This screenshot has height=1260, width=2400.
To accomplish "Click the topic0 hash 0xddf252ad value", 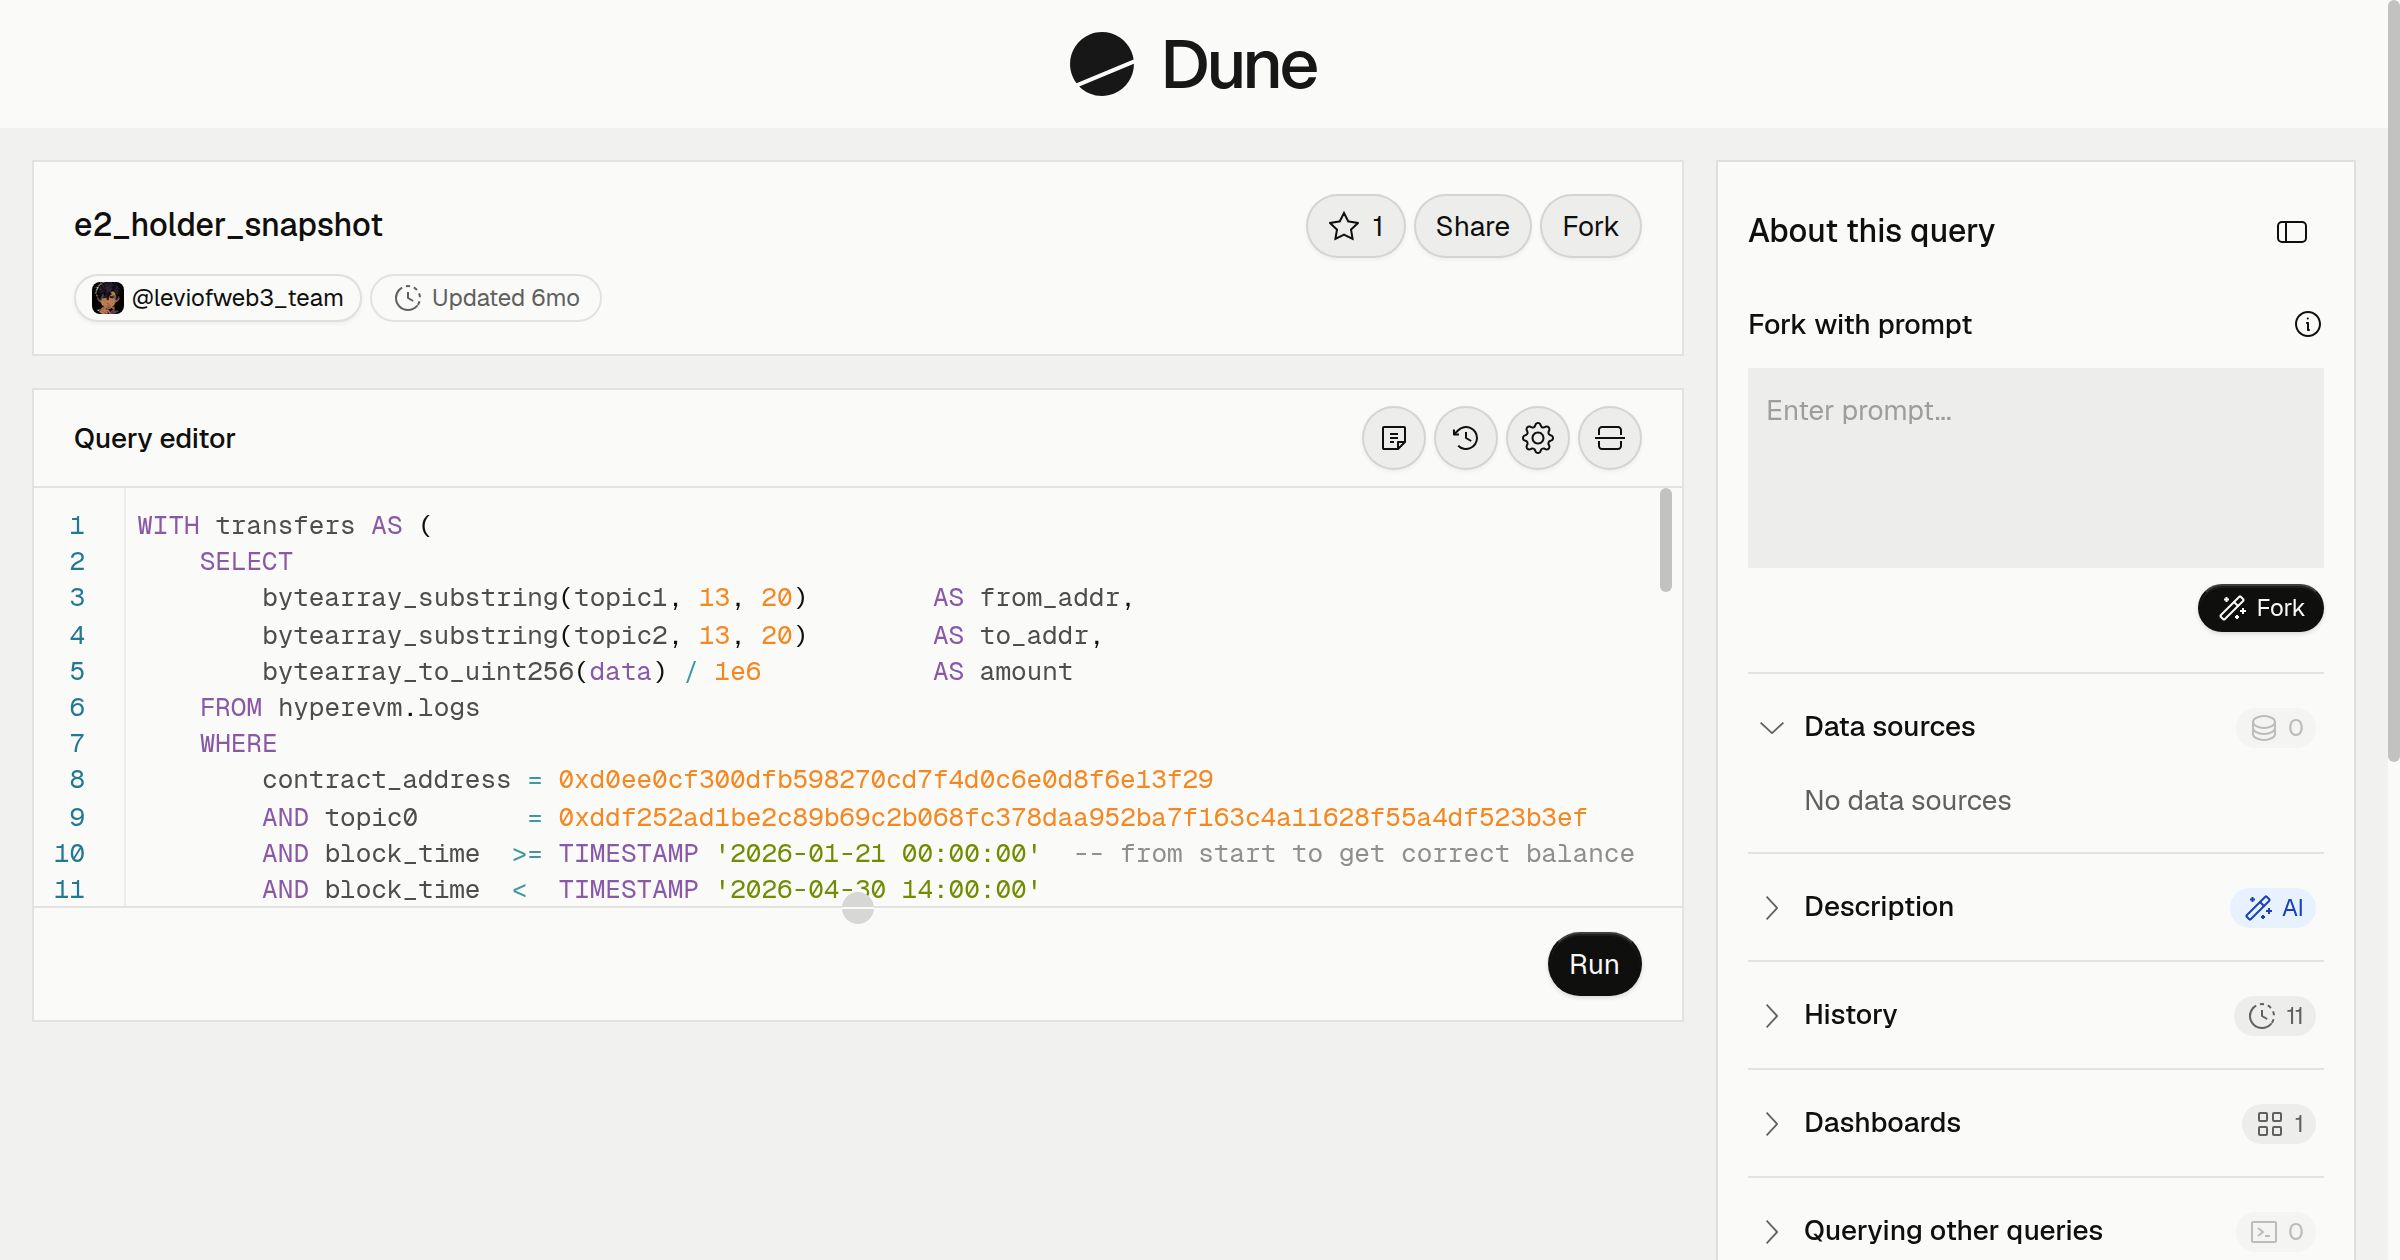I will point(1072,818).
